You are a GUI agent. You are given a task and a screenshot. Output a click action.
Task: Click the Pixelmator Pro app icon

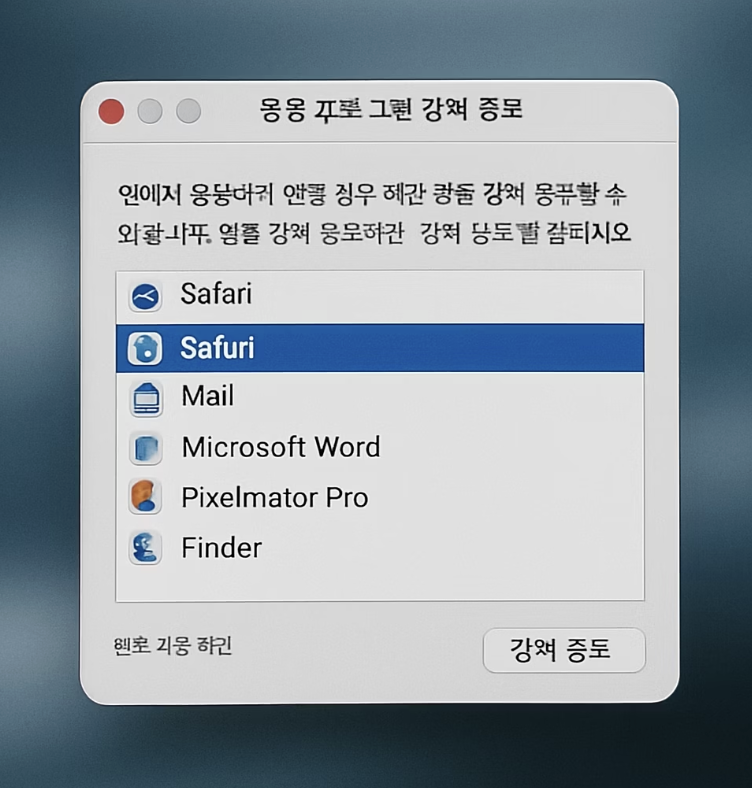(x=145, y=497)
